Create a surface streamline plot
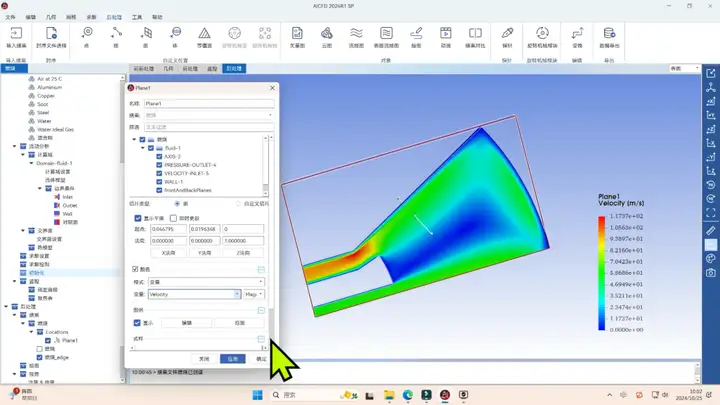Viewport: 720px width, 405px height. 386,37
